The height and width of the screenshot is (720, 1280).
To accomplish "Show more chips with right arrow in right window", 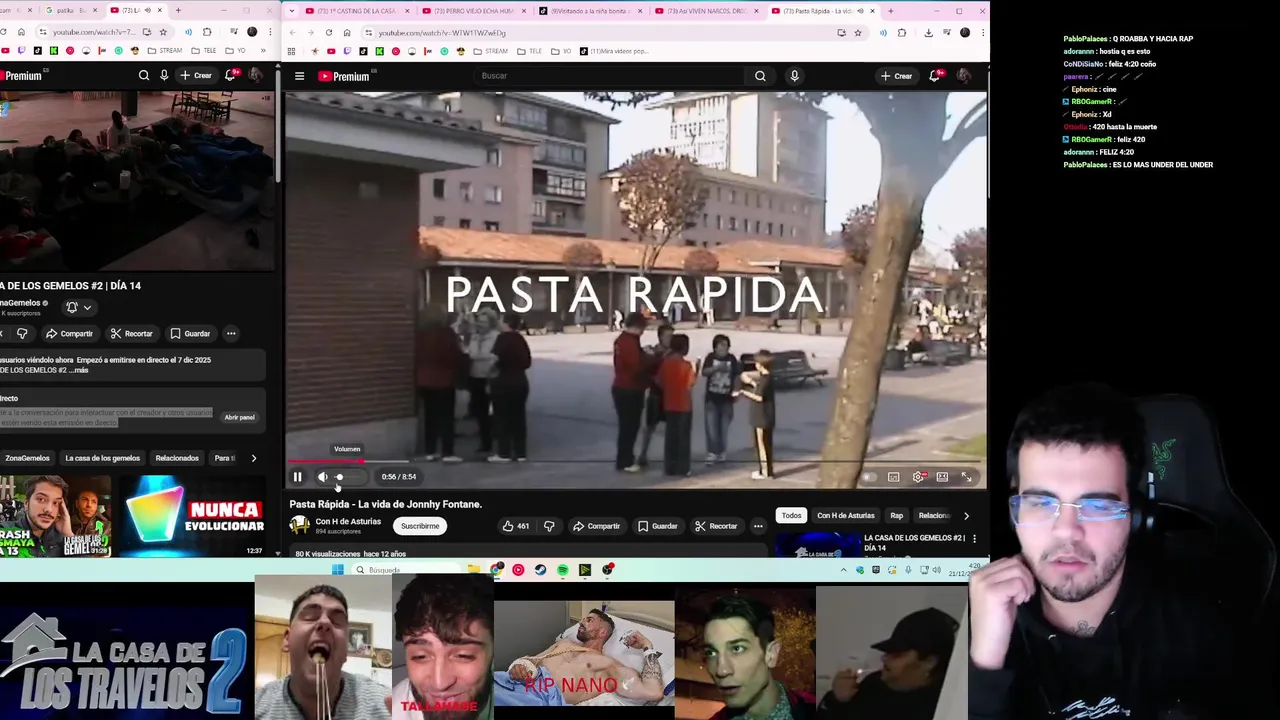I will 966,516.
